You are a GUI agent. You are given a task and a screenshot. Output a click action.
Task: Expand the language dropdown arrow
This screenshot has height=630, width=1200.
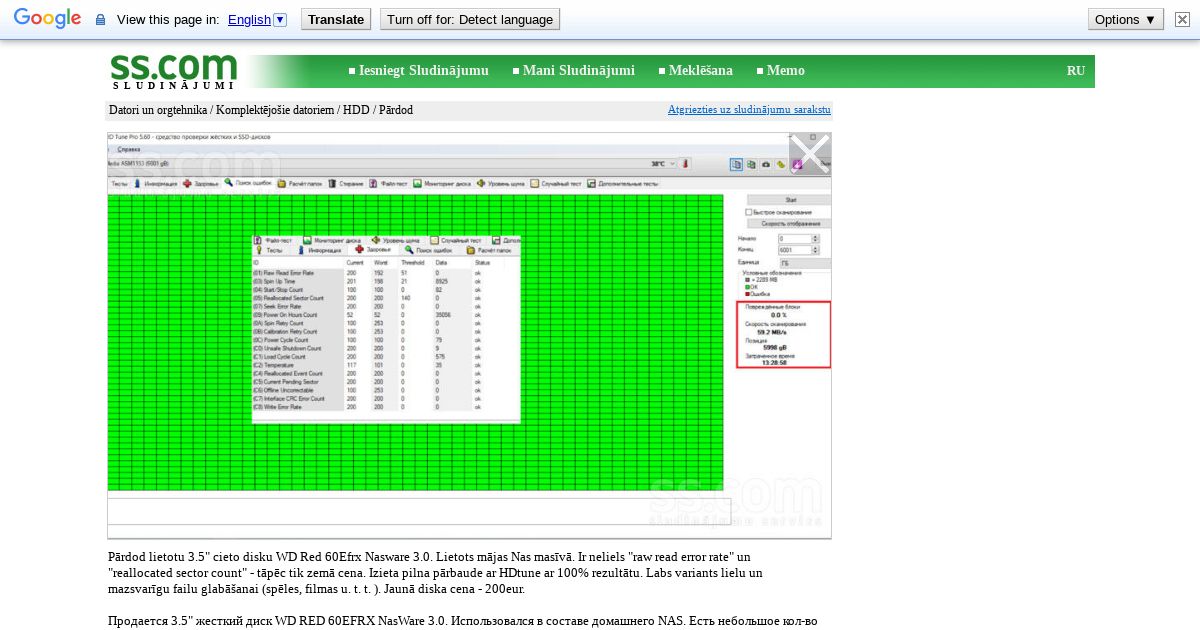click(280, 19)
